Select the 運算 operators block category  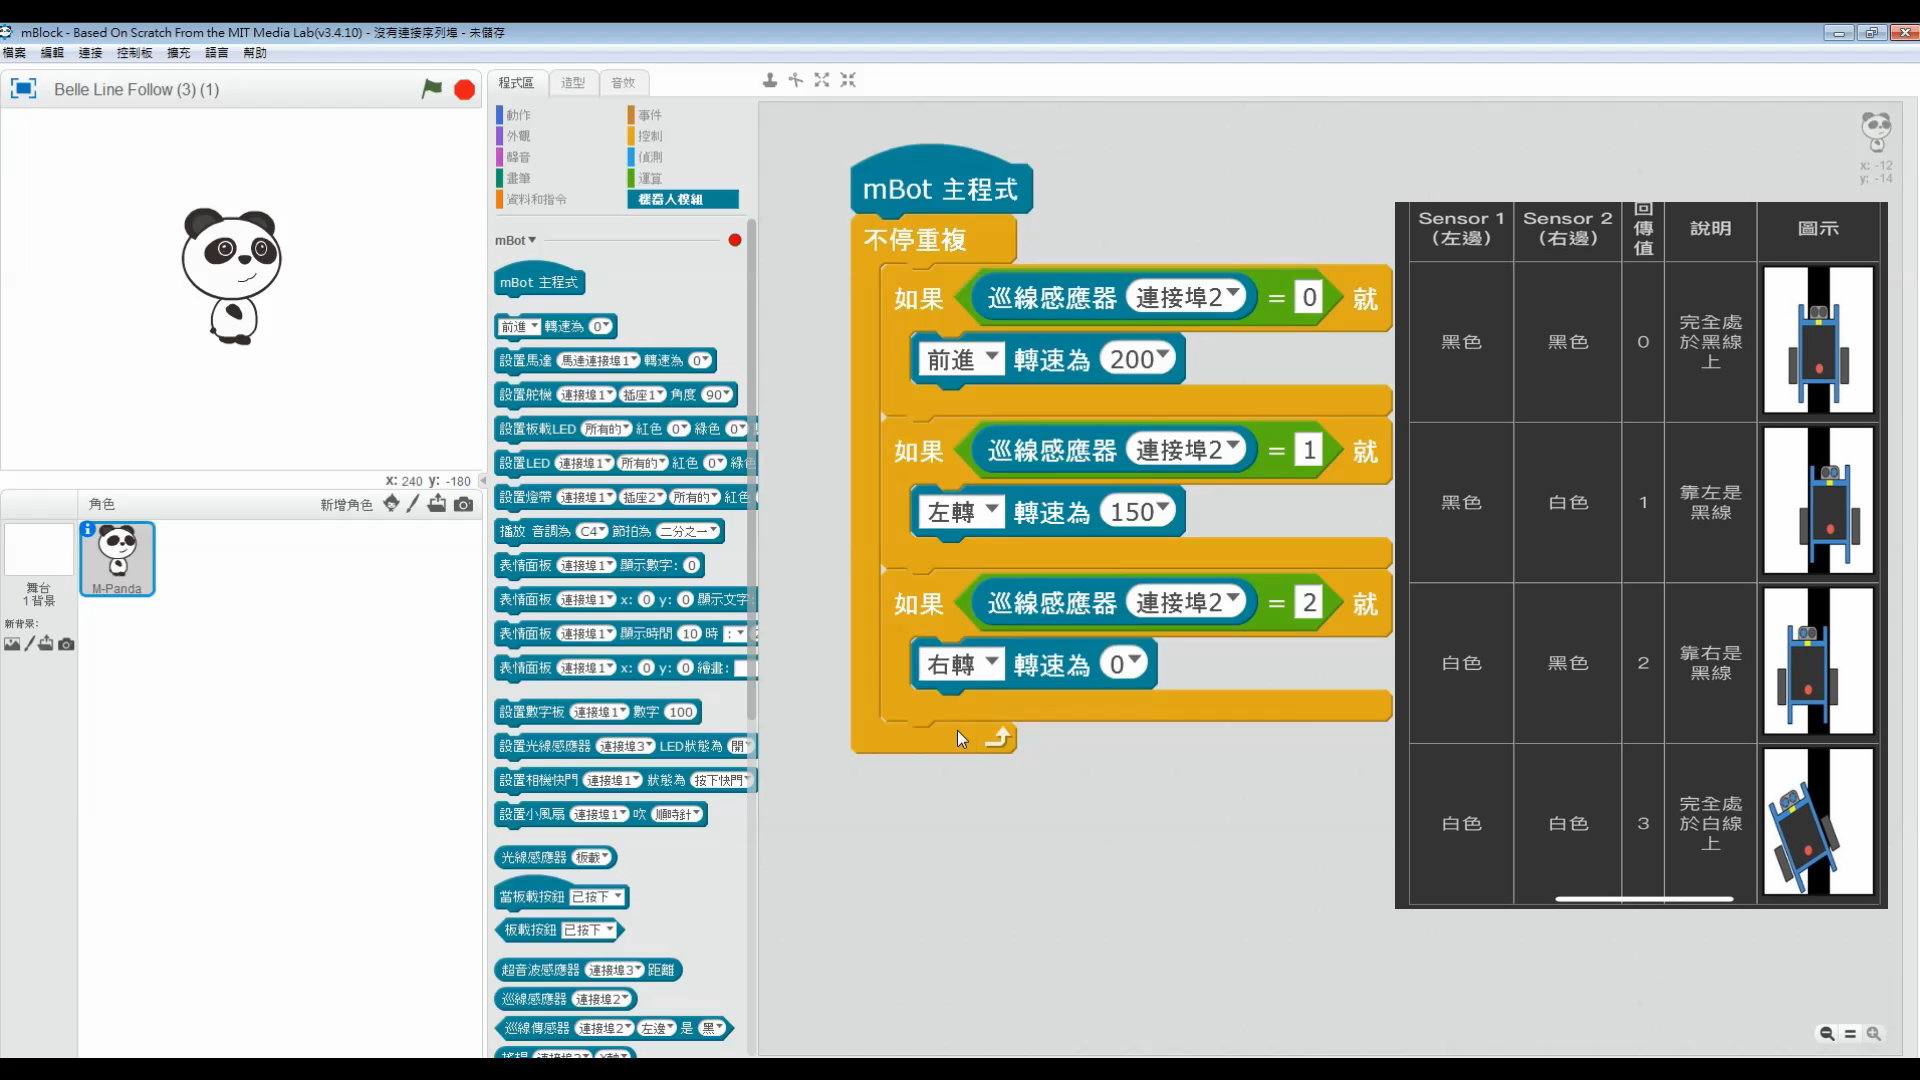point(650,178)
